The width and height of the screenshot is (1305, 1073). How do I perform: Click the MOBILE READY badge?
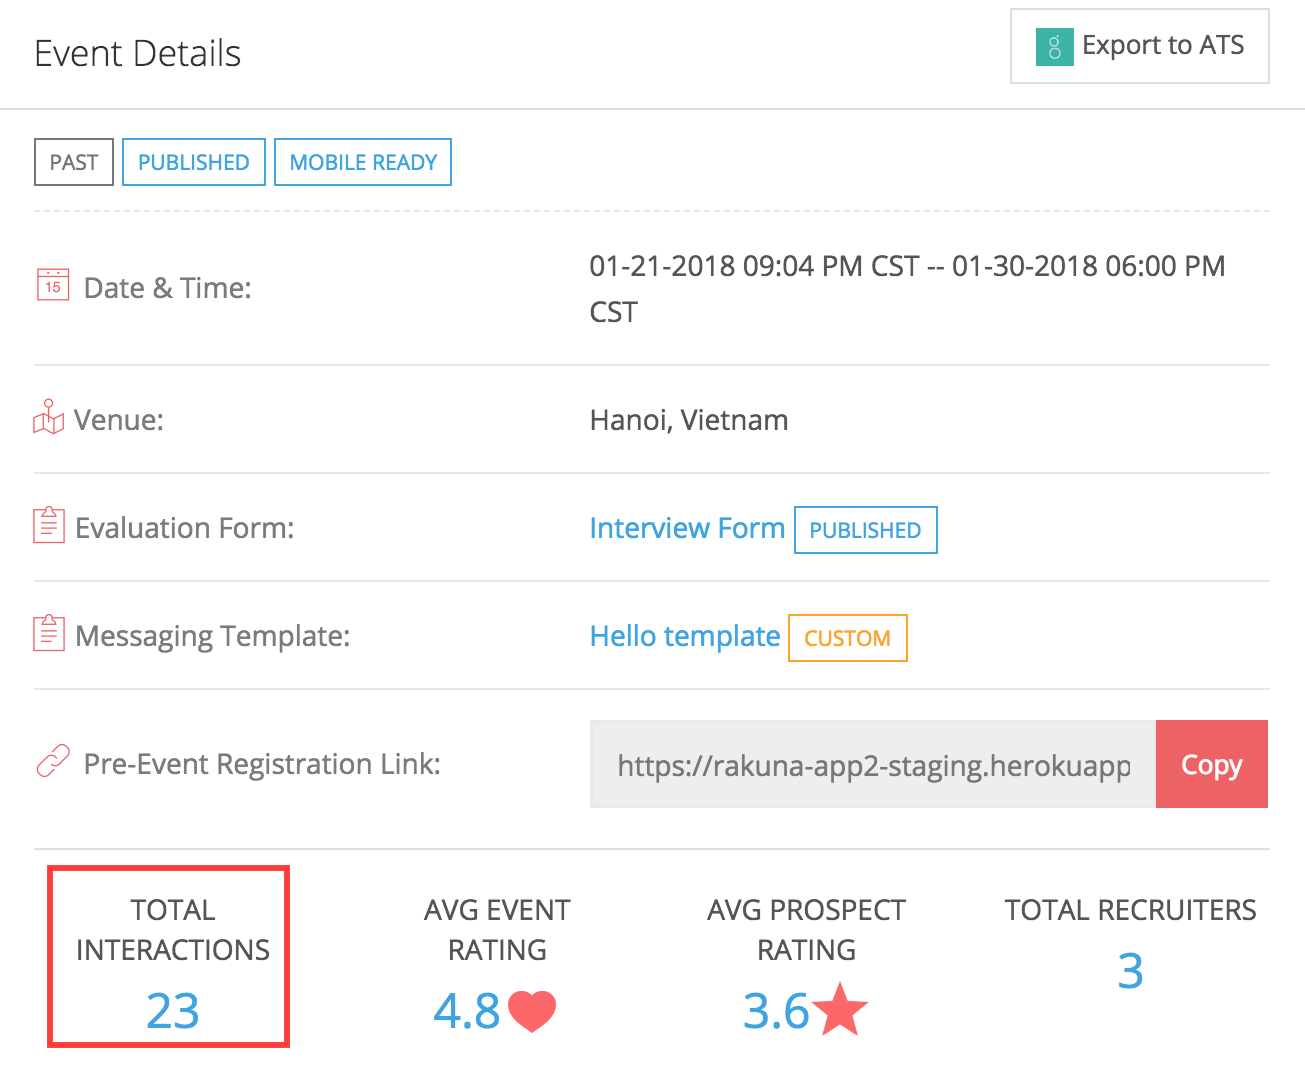363,162
